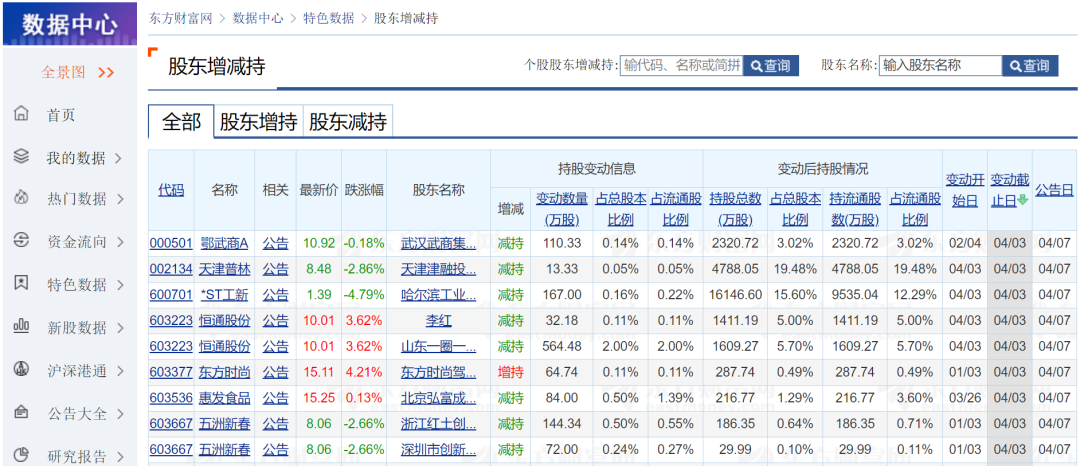Open shareholder 天津津融投… link
1080x466 pixels.
439,268
